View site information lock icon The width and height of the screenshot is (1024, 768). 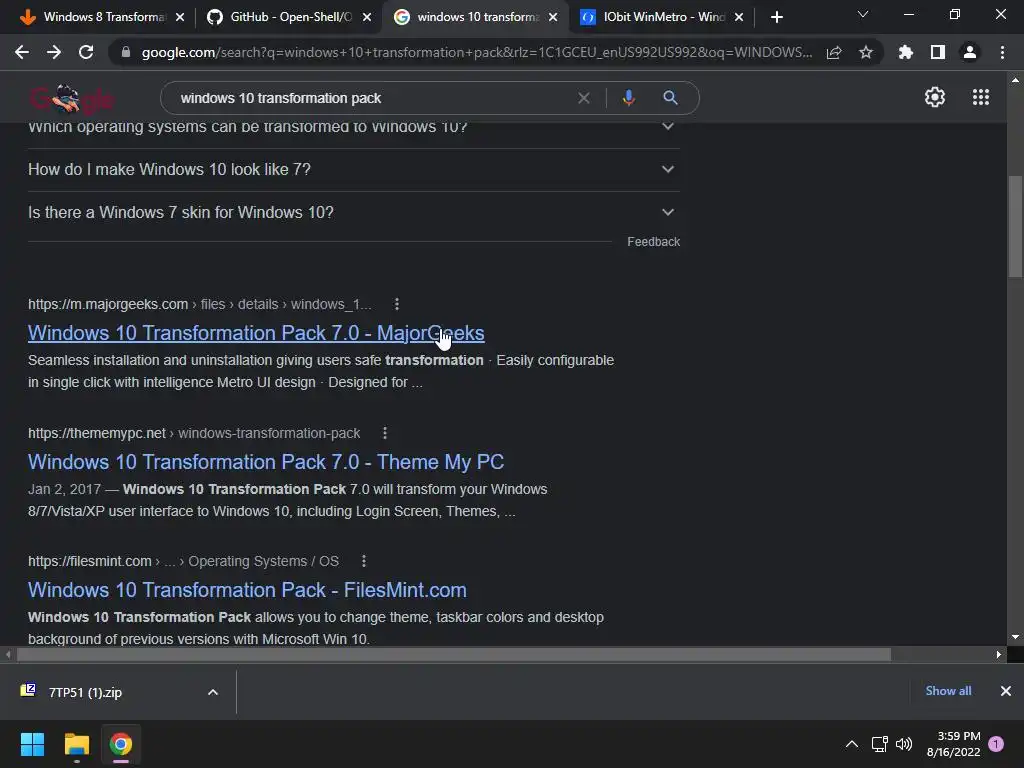126,52
